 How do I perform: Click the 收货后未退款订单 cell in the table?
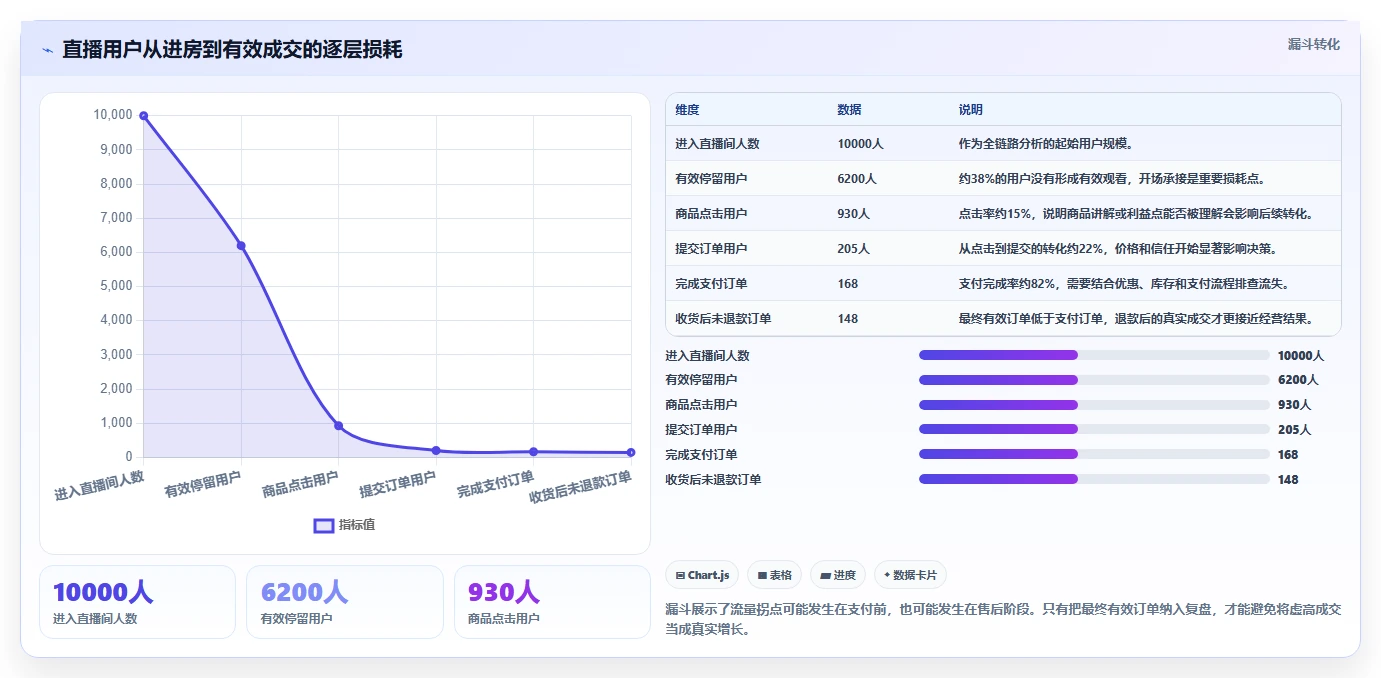click(x=723, y=319)
